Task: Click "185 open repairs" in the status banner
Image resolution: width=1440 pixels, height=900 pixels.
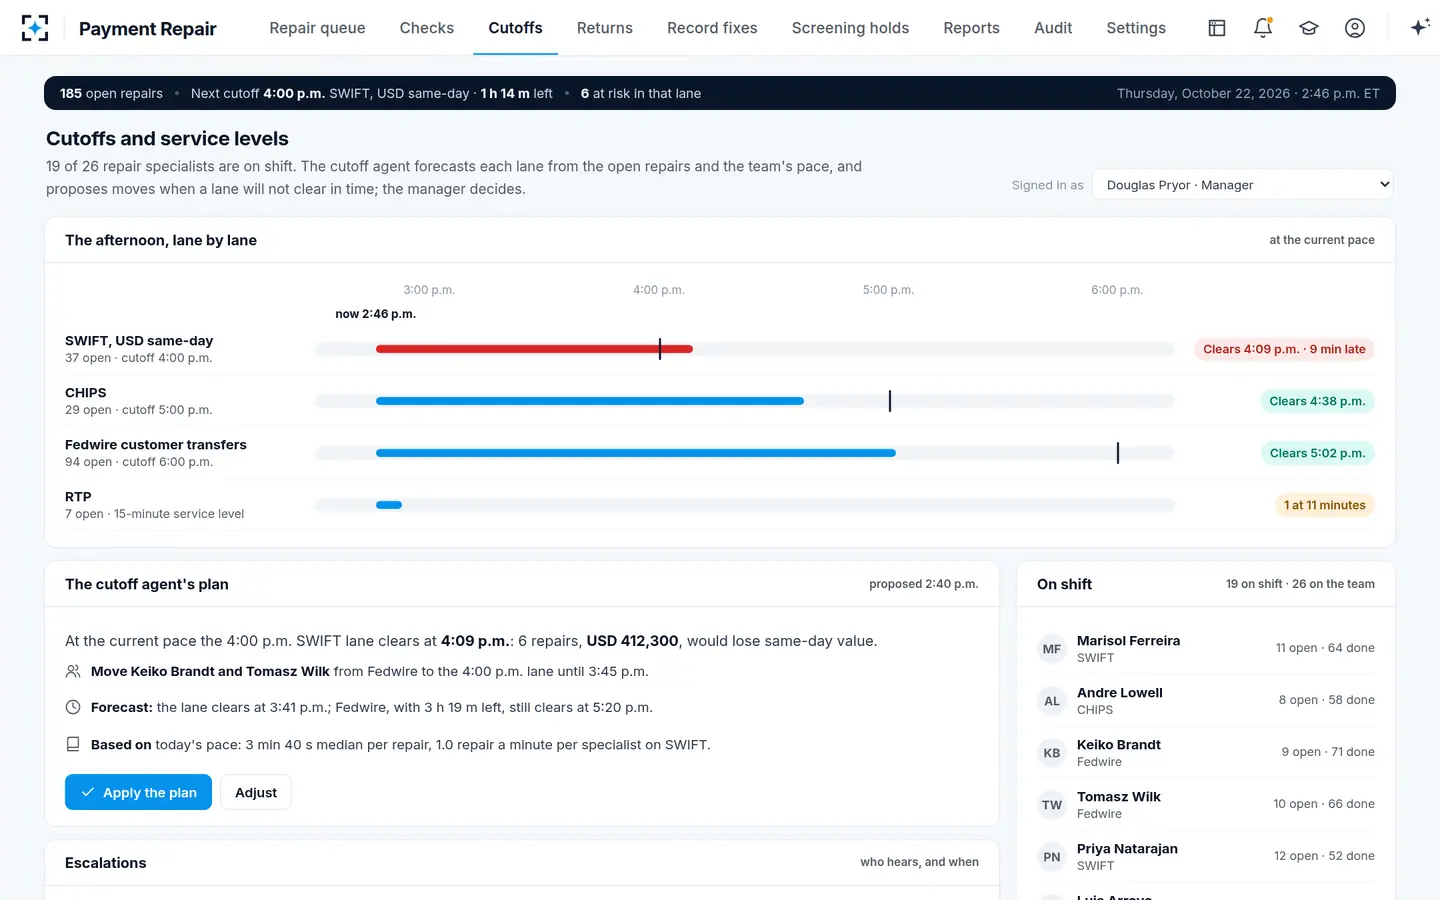Action: (111, 93)
